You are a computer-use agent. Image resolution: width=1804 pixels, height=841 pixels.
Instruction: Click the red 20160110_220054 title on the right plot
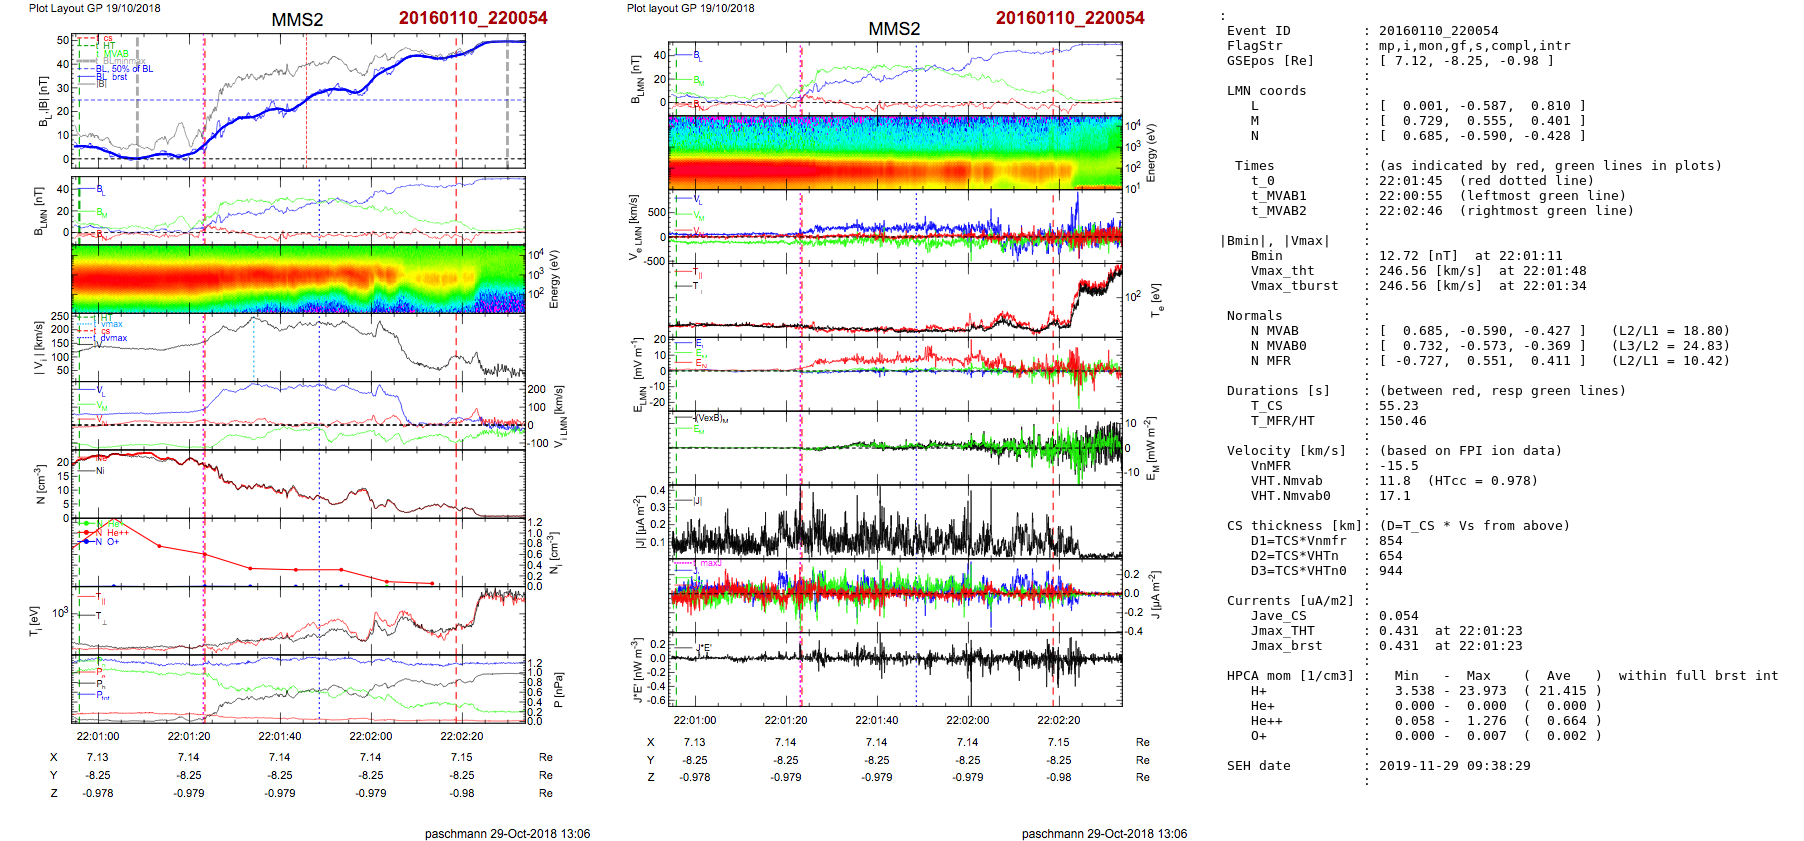tap(1070, 18)
